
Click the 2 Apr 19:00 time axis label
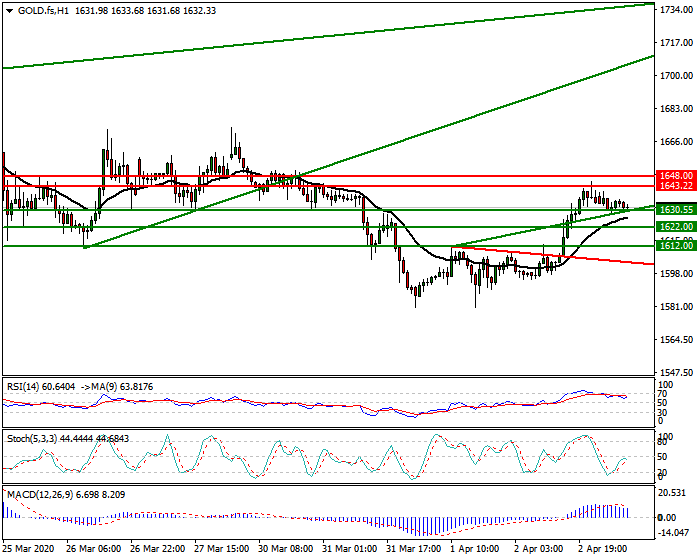(x=604, y=548)
